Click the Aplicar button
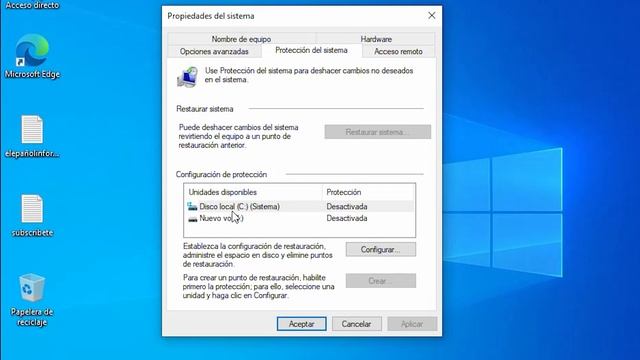Screen dimensions: 640x360 click(x=412, y=324)
